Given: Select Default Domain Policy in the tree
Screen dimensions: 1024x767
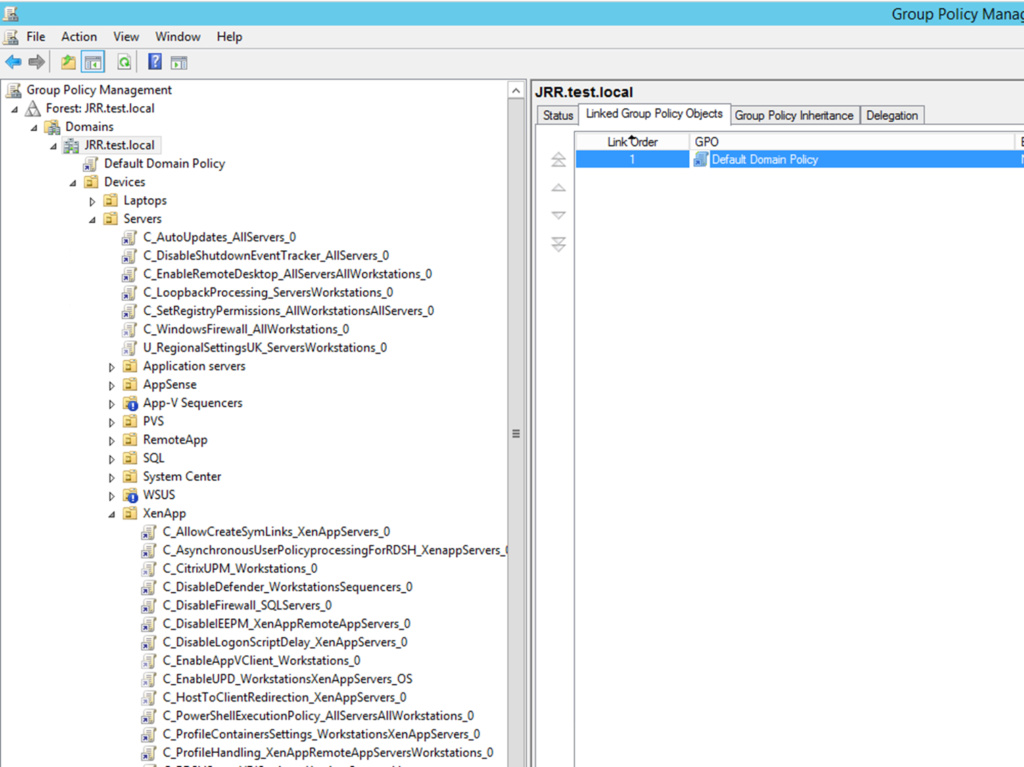Looking at the screenshot, I should pos(164,164).
